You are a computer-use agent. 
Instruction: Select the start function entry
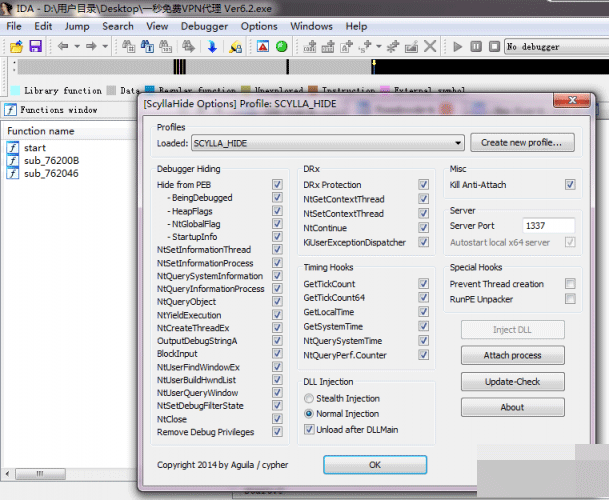coord(35,148)
